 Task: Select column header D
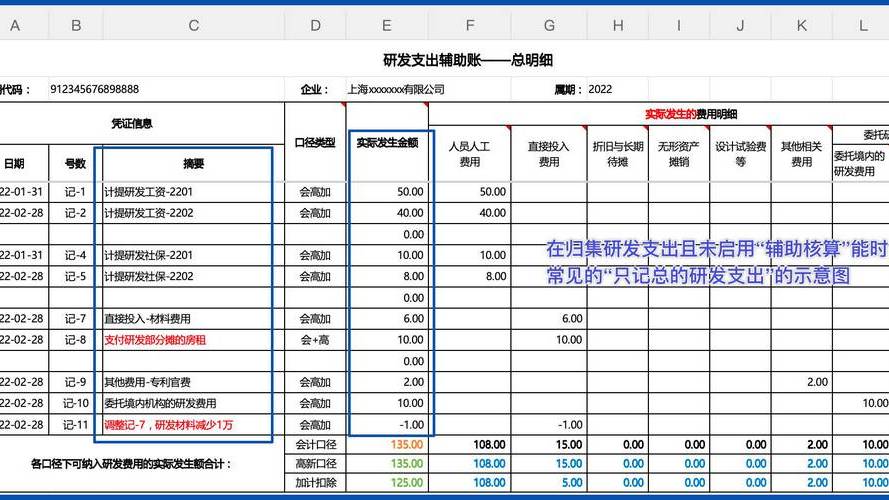point(315,26)
